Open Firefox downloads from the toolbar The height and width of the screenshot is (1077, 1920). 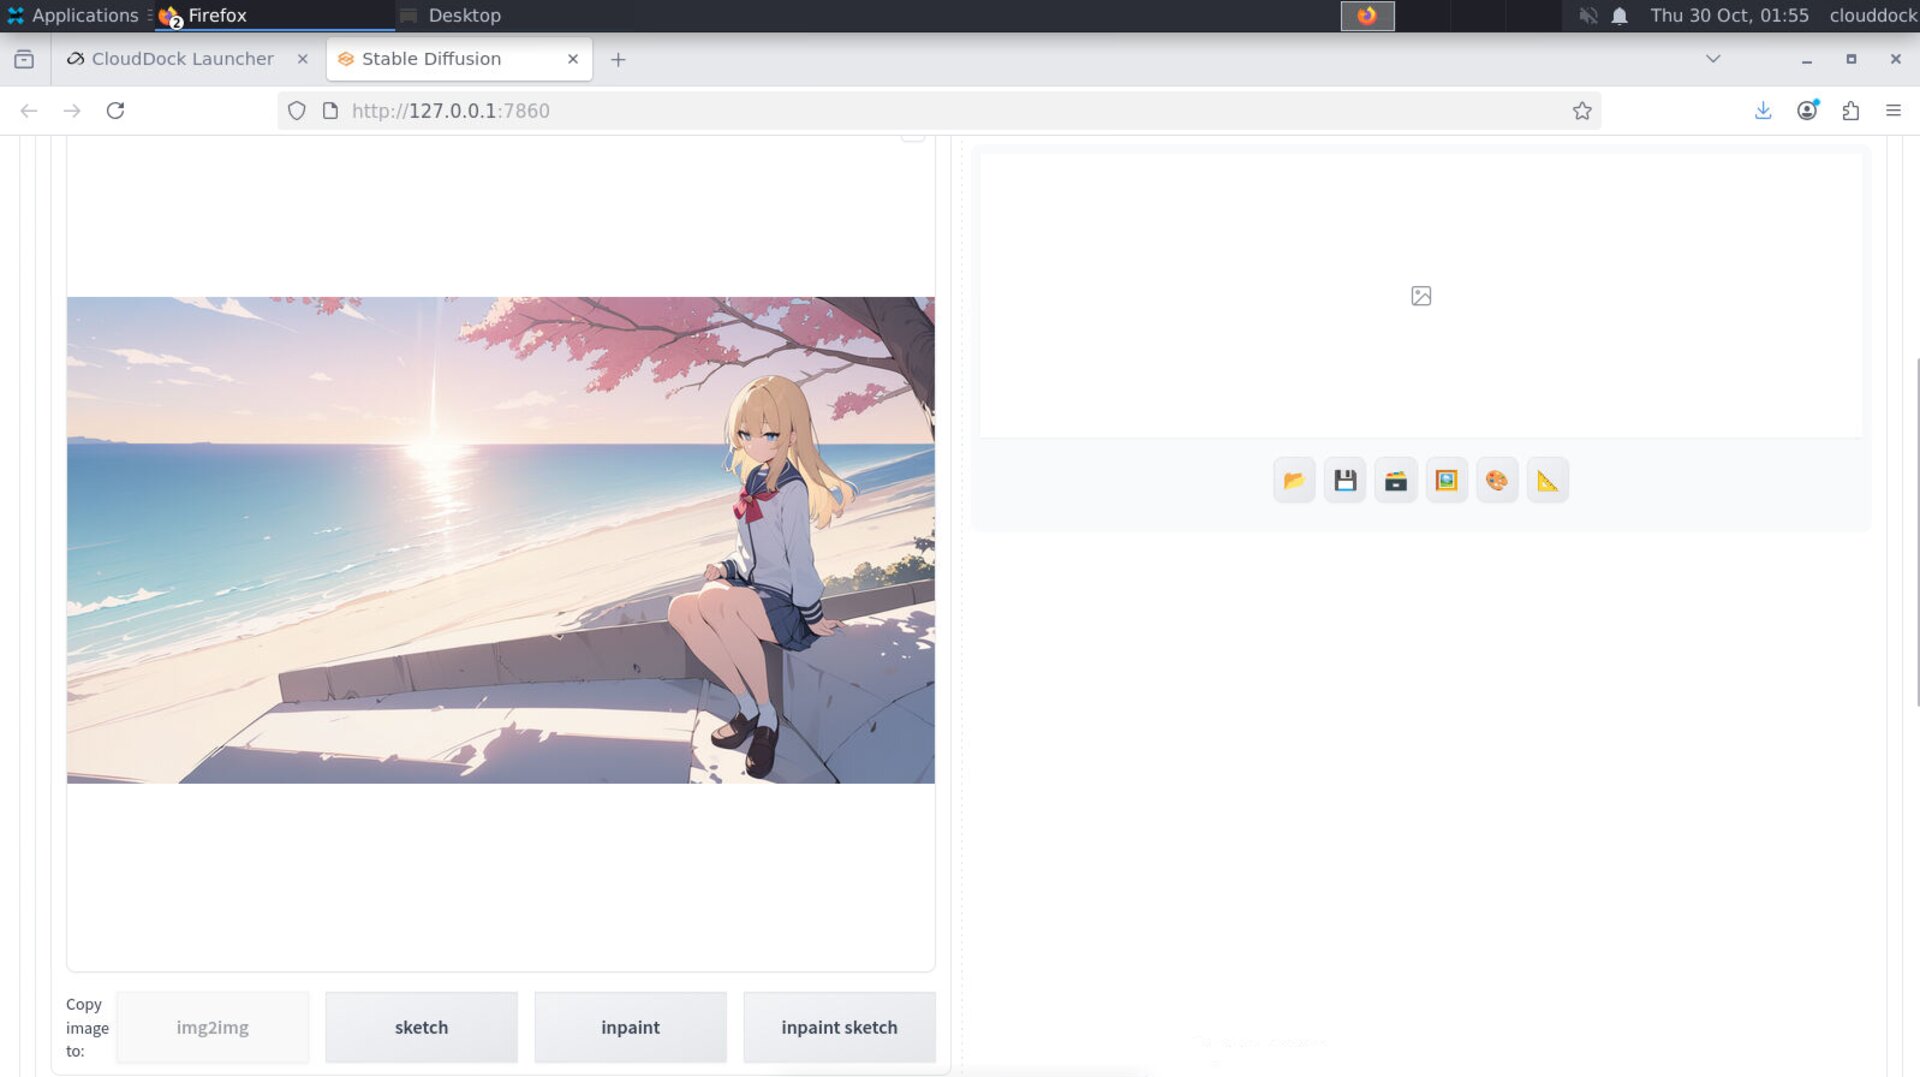tap(1763, 110)
